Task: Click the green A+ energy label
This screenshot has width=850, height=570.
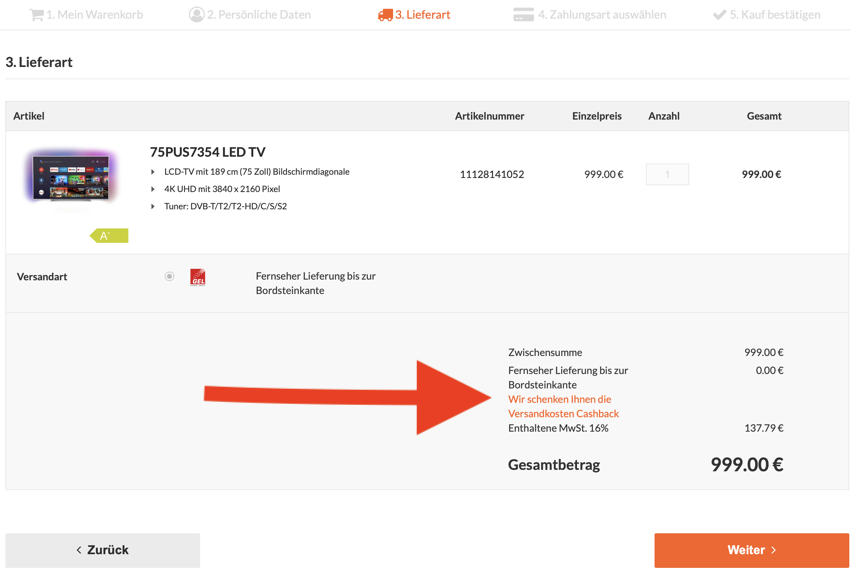Action: point(108,236)
